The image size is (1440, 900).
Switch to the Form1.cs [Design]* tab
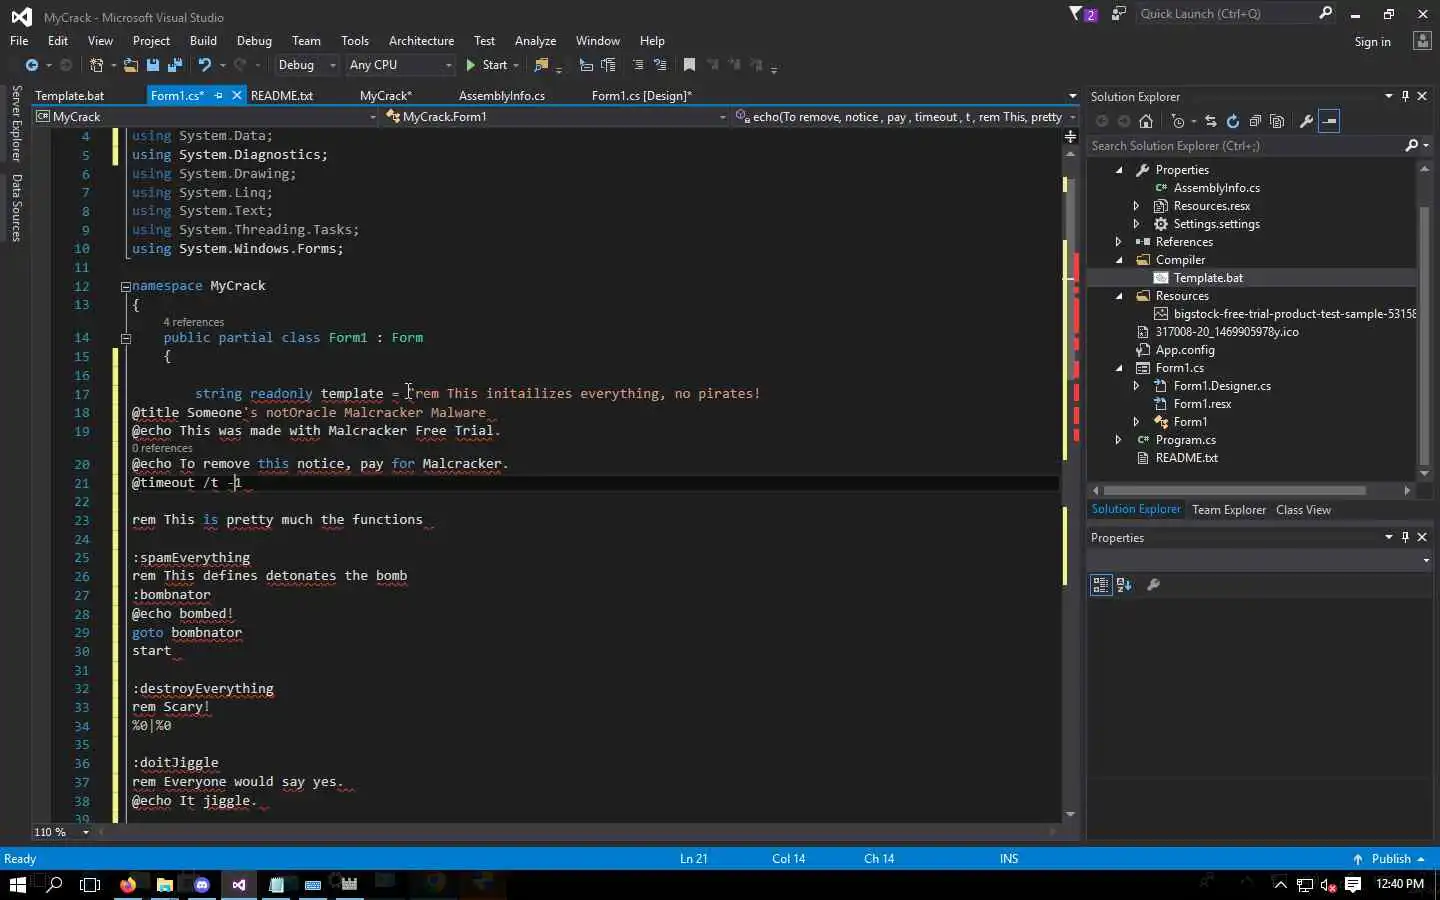(x=642, y=96)
